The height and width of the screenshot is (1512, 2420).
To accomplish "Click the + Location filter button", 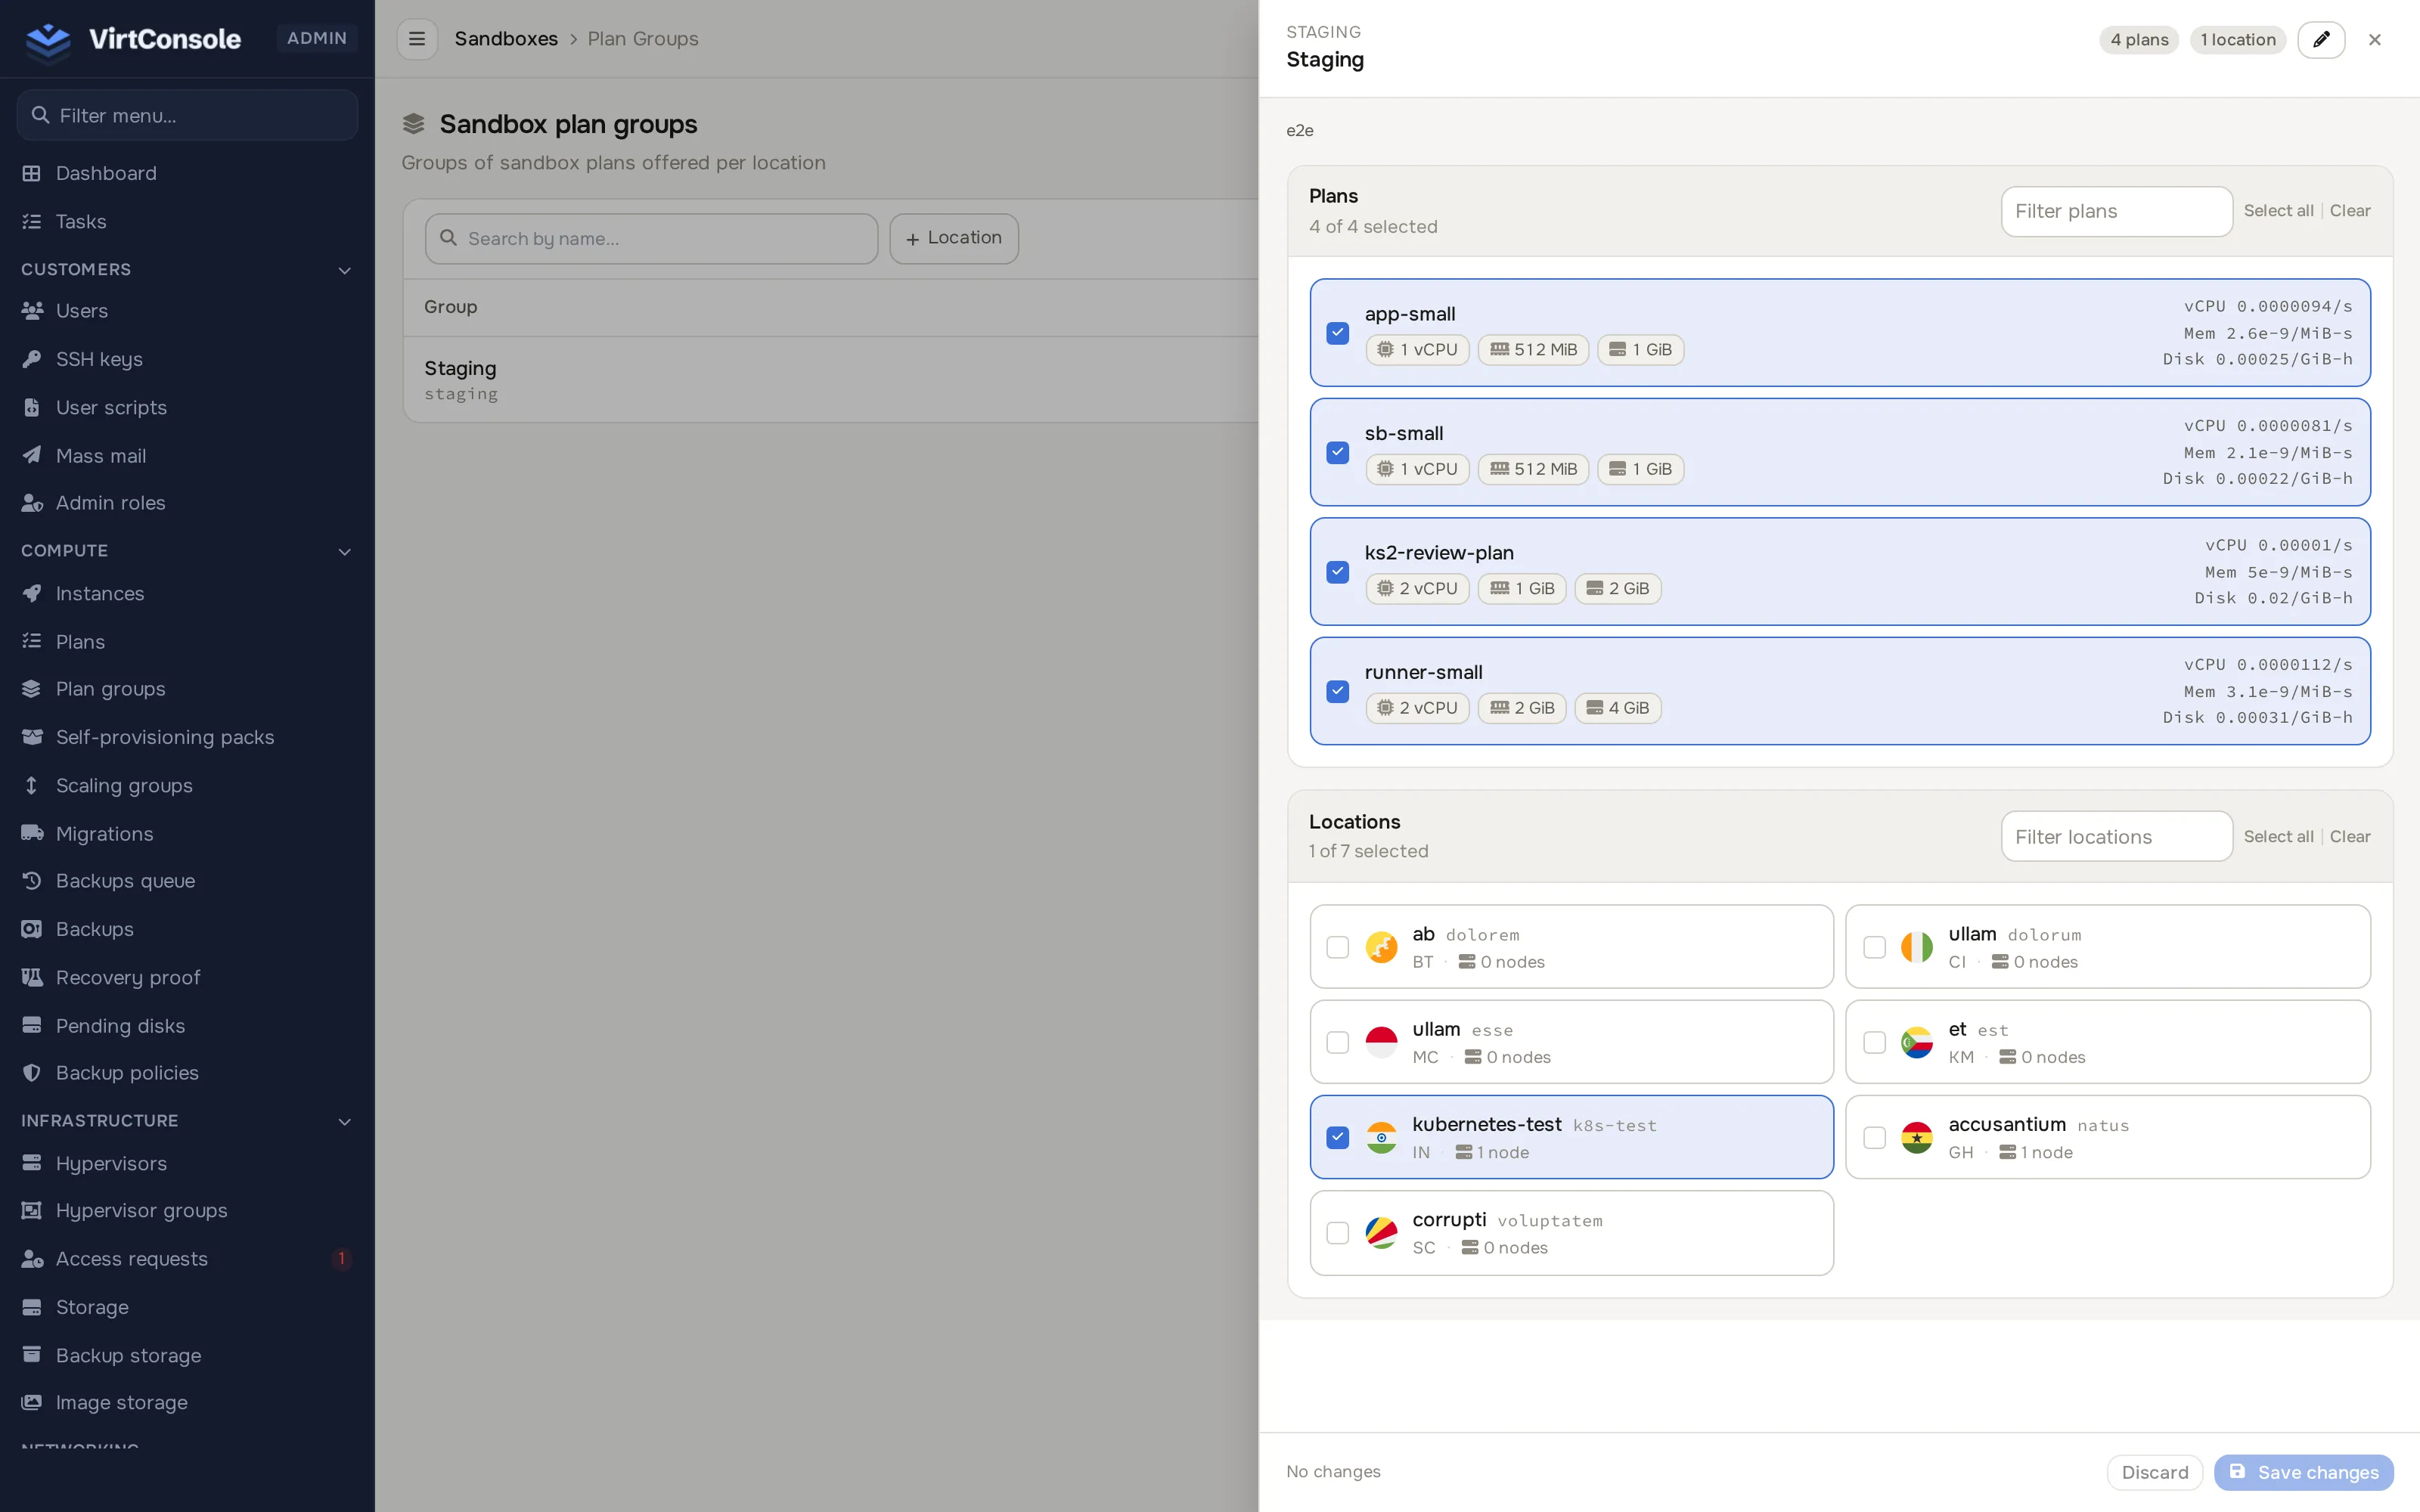I will 954,238.
